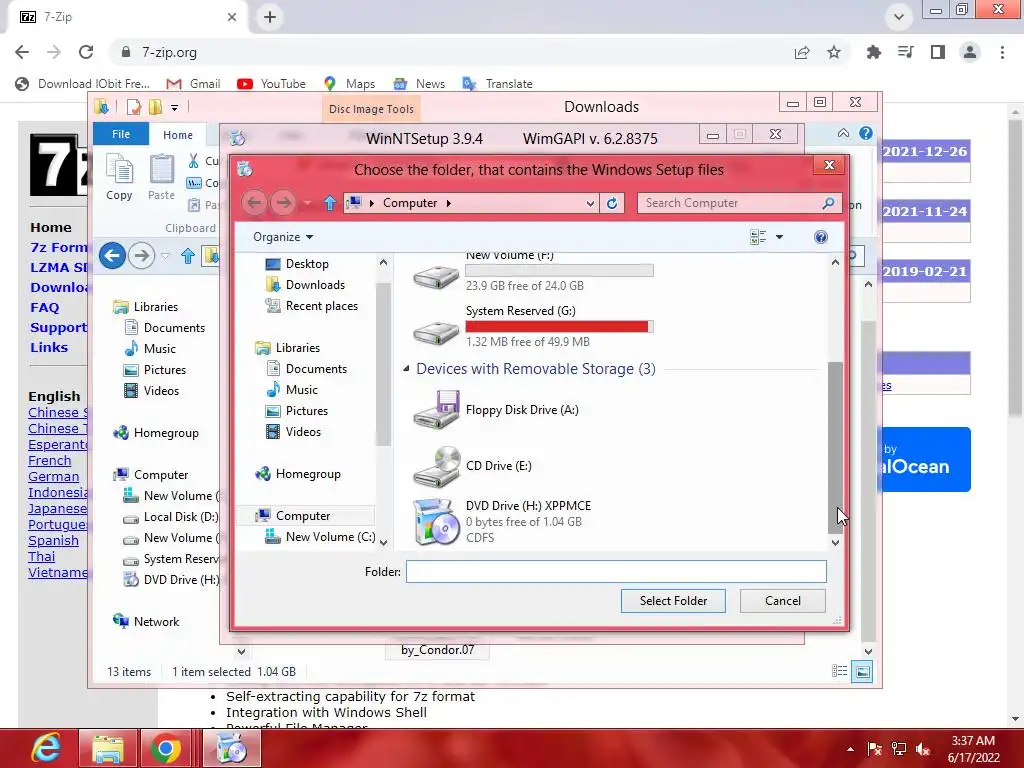The image size is (1024, 768).
Task: Click breadcrumb arrow after Computer
Action: pos(449,203)
